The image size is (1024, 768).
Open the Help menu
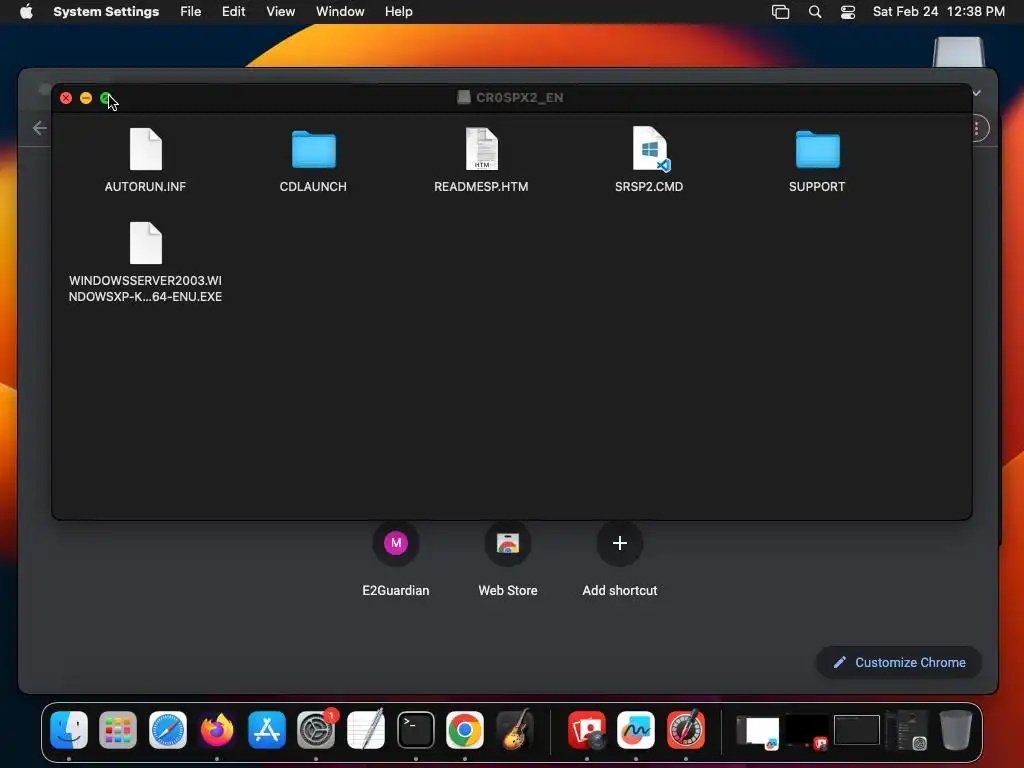pos(398,11)
